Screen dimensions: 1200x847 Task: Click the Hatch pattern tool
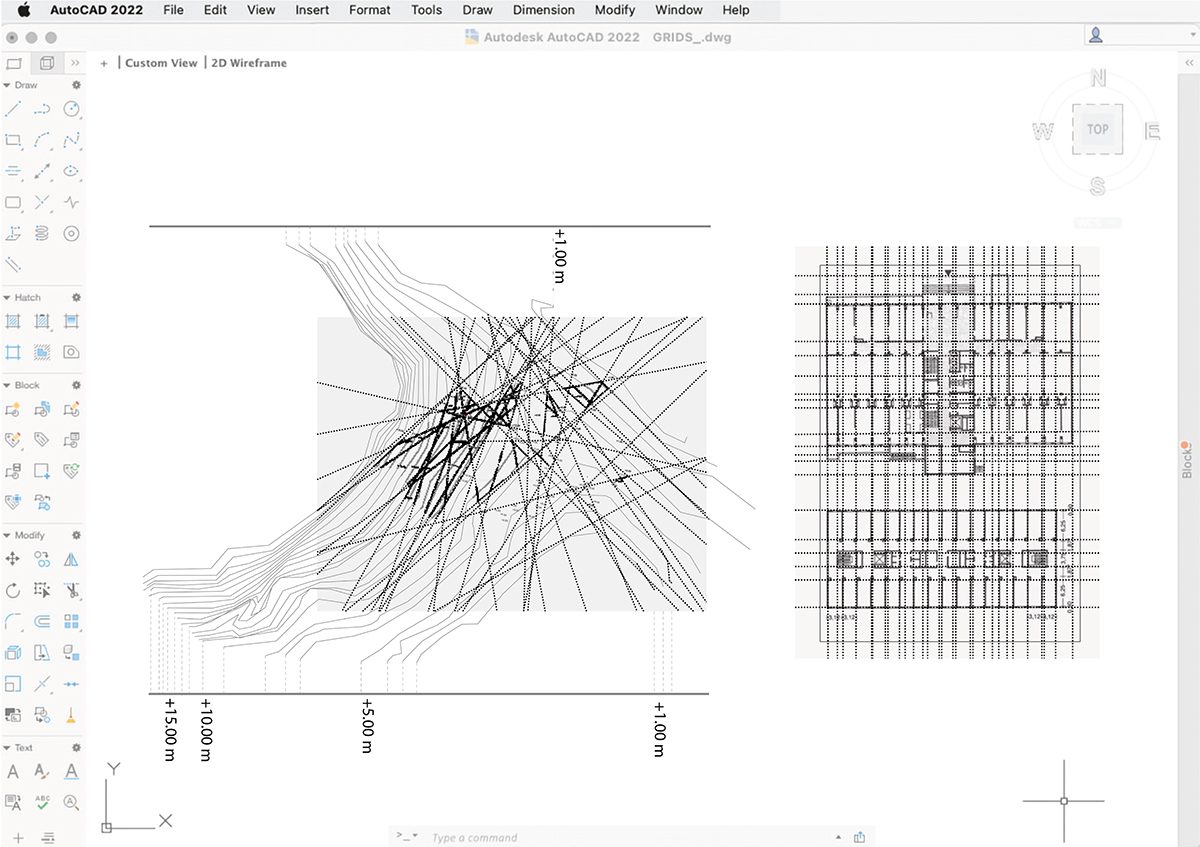click(14, 321)
